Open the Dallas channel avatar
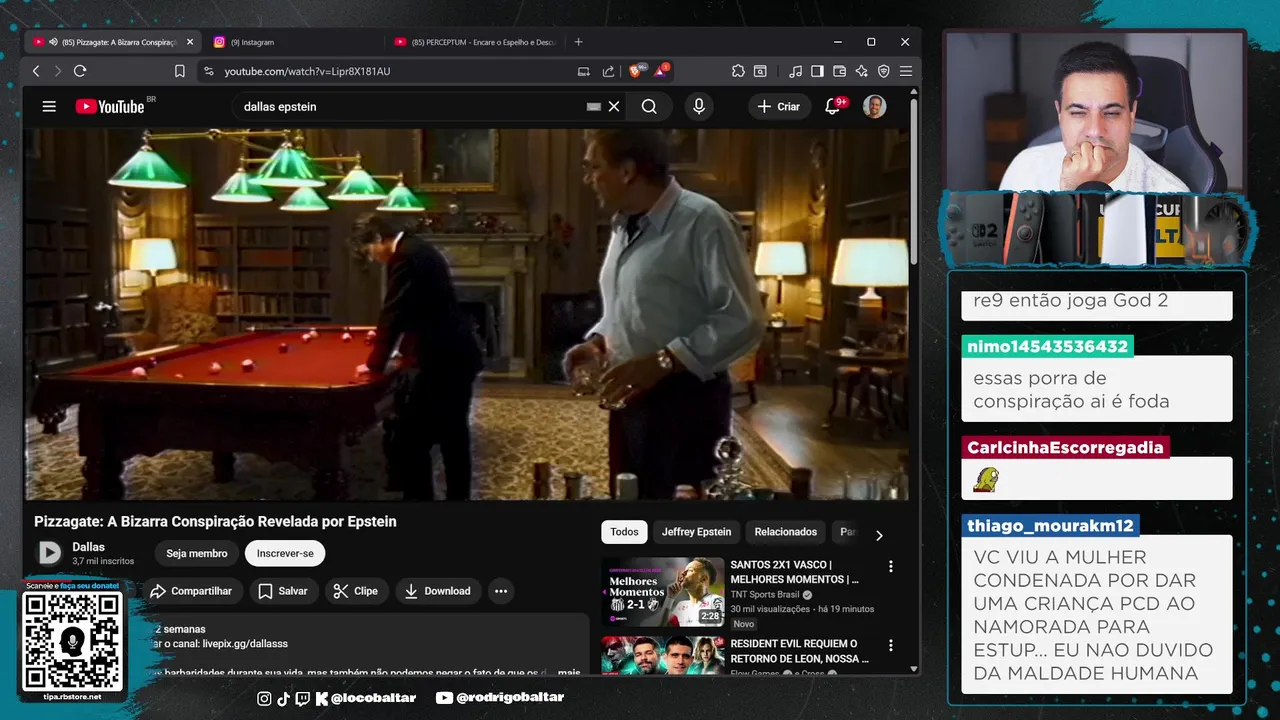Viewport: 1280px width, 720px height. [49, 552]
